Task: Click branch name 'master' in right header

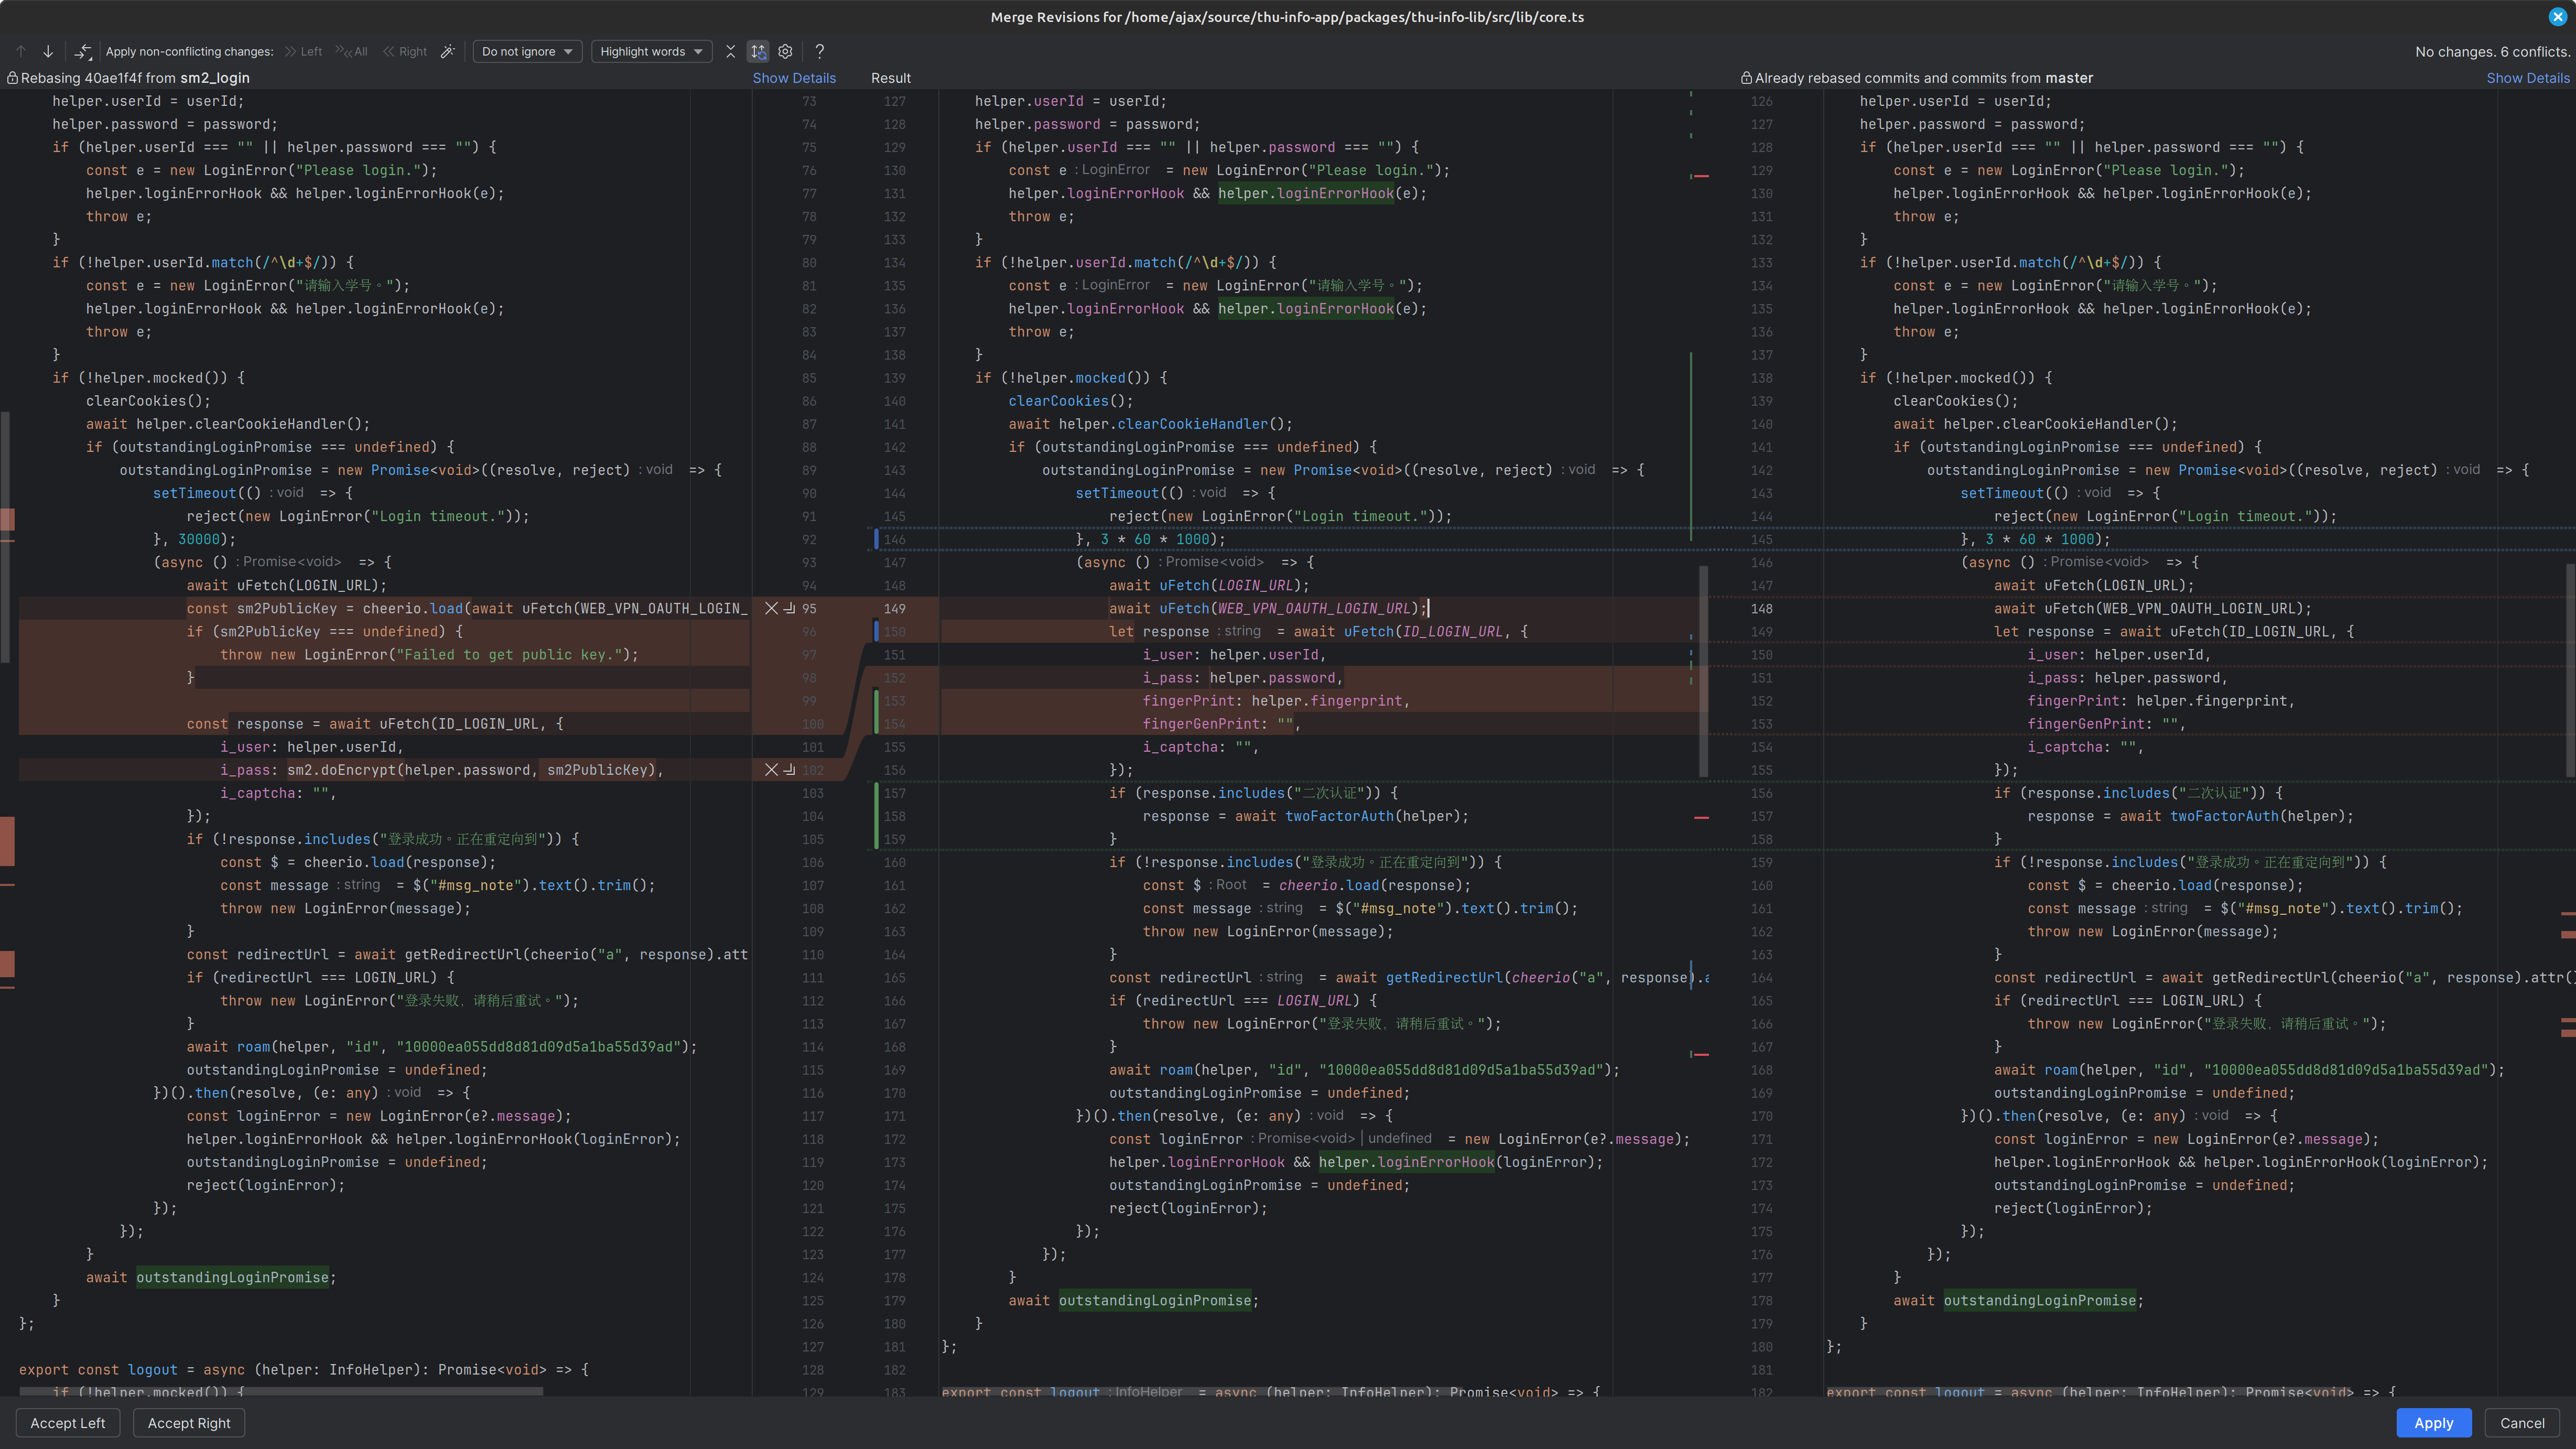Action: (x=2069, y=78)
